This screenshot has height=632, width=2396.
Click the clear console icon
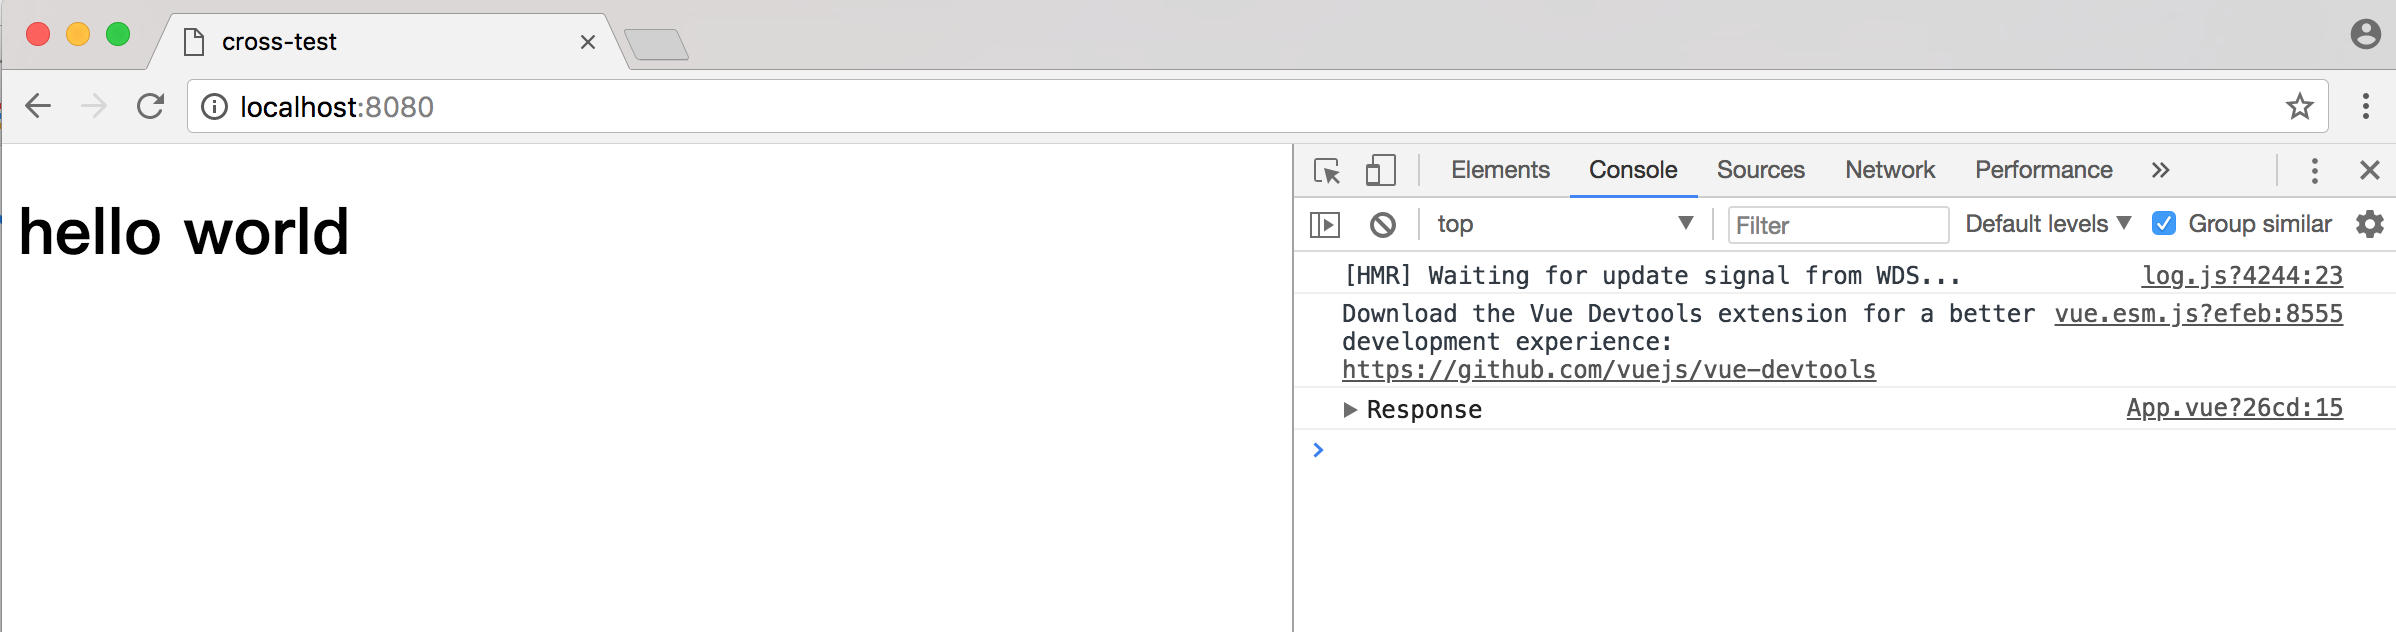1383,225
